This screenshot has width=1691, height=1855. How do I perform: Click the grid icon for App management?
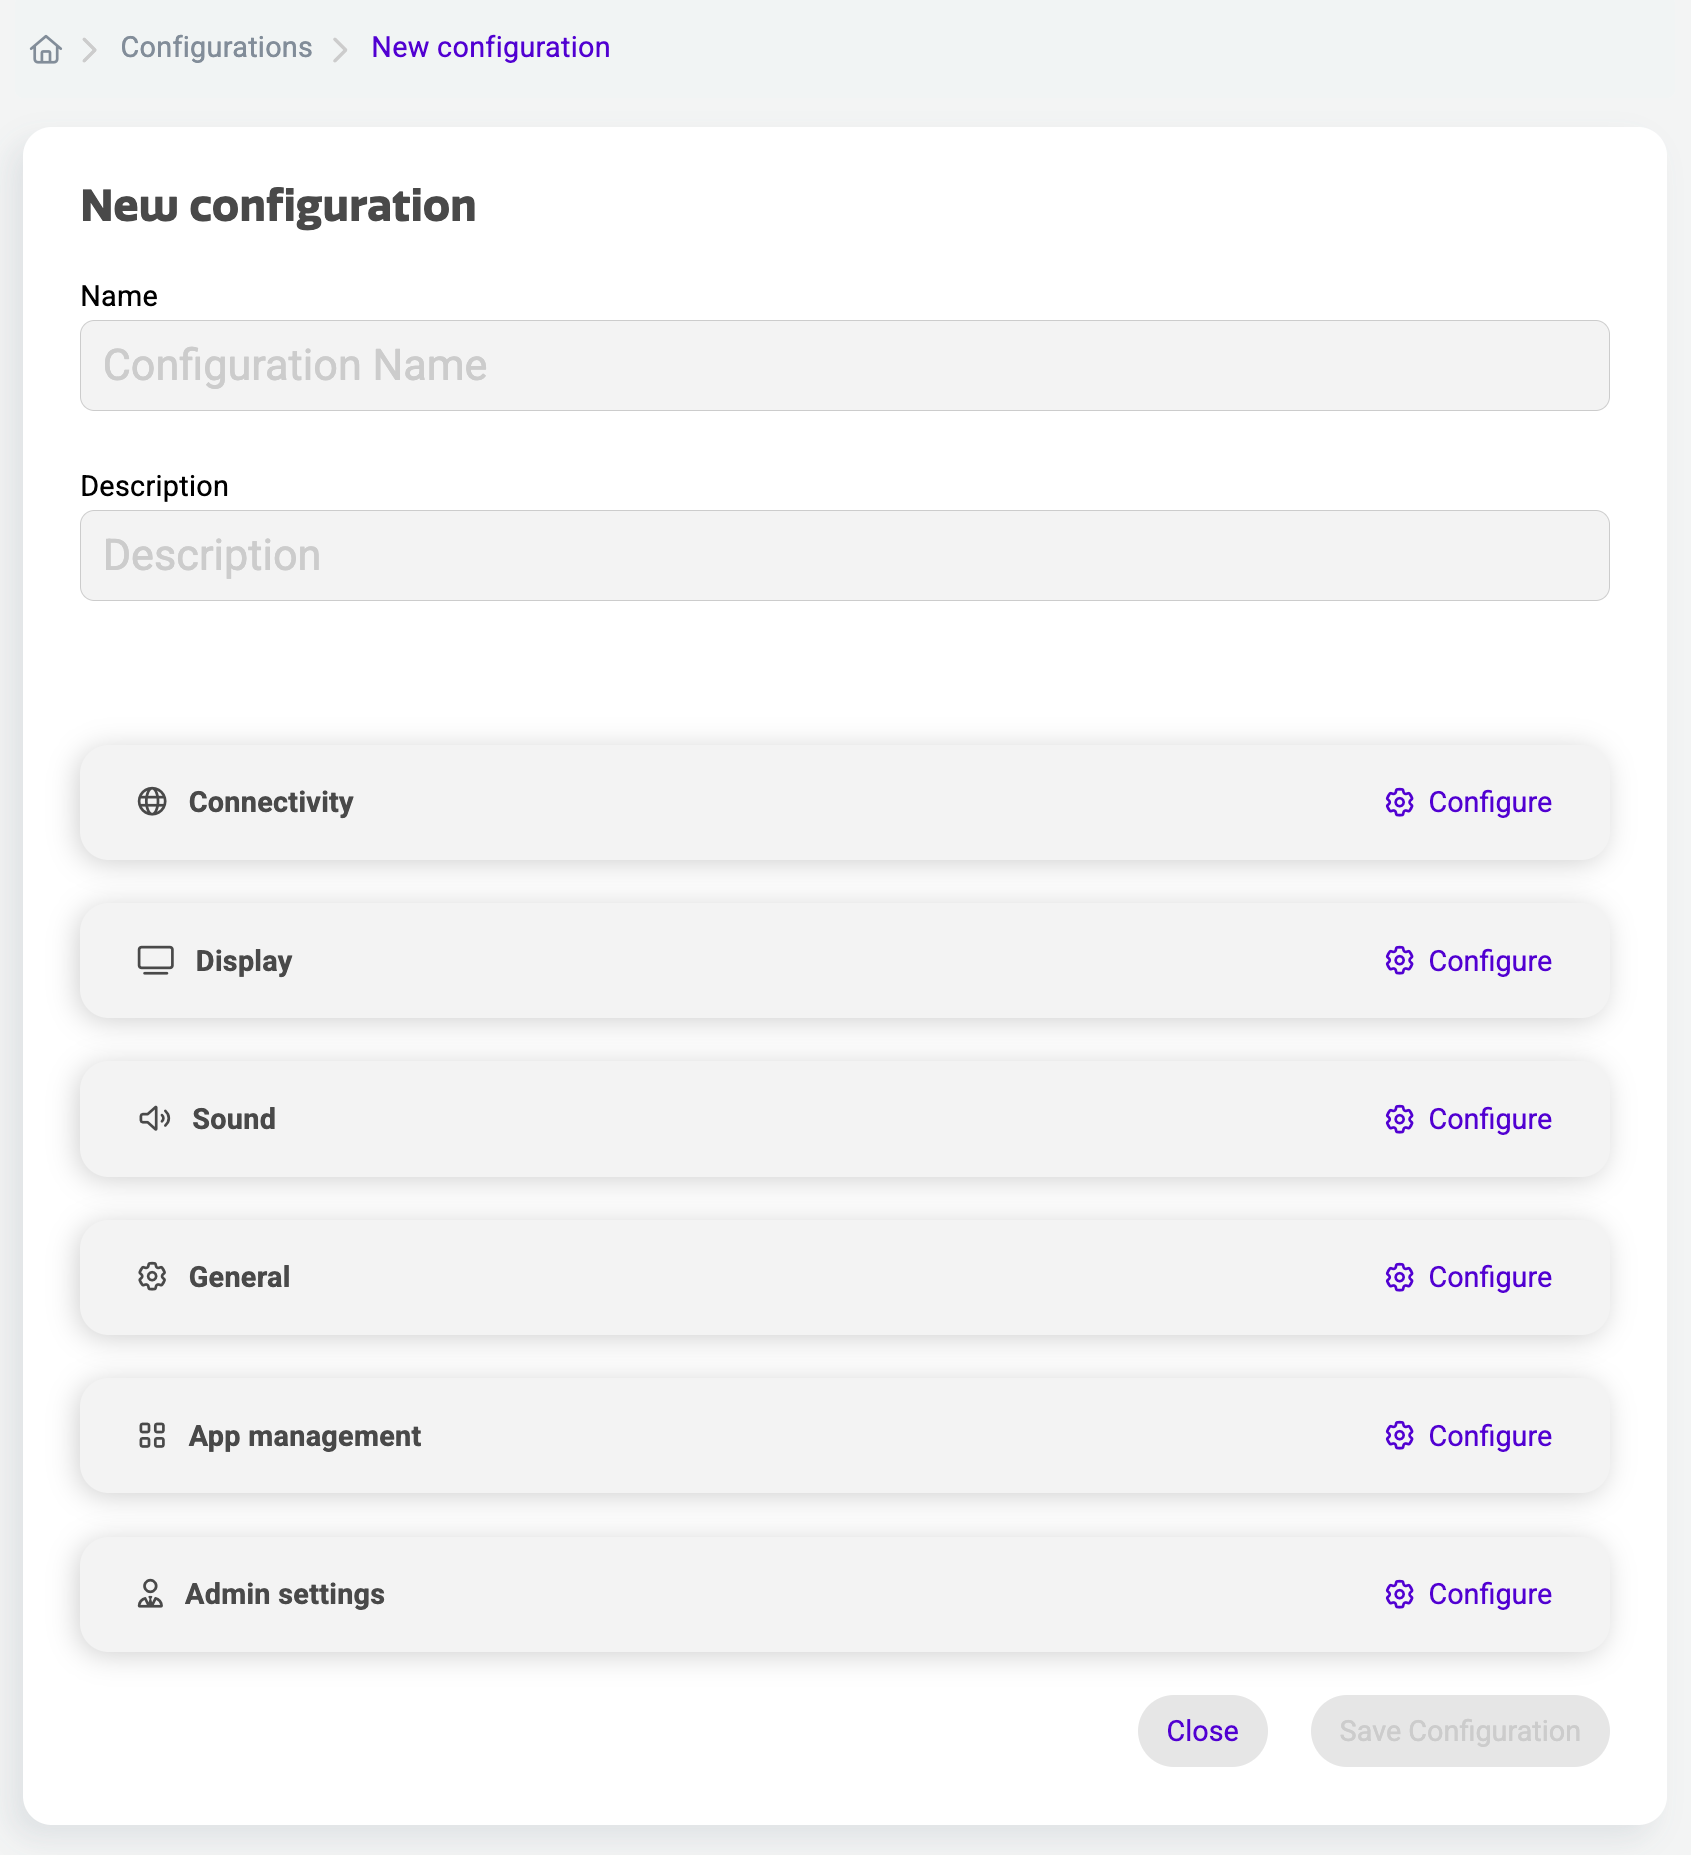pos(152,1436)
